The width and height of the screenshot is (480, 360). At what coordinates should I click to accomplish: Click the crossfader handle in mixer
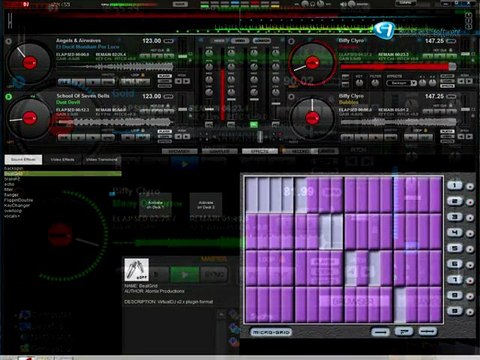click(260, 137)
